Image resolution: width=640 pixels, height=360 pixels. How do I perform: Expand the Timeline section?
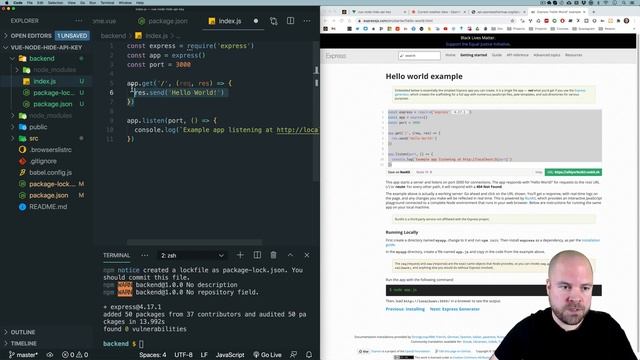click(24, 344)
